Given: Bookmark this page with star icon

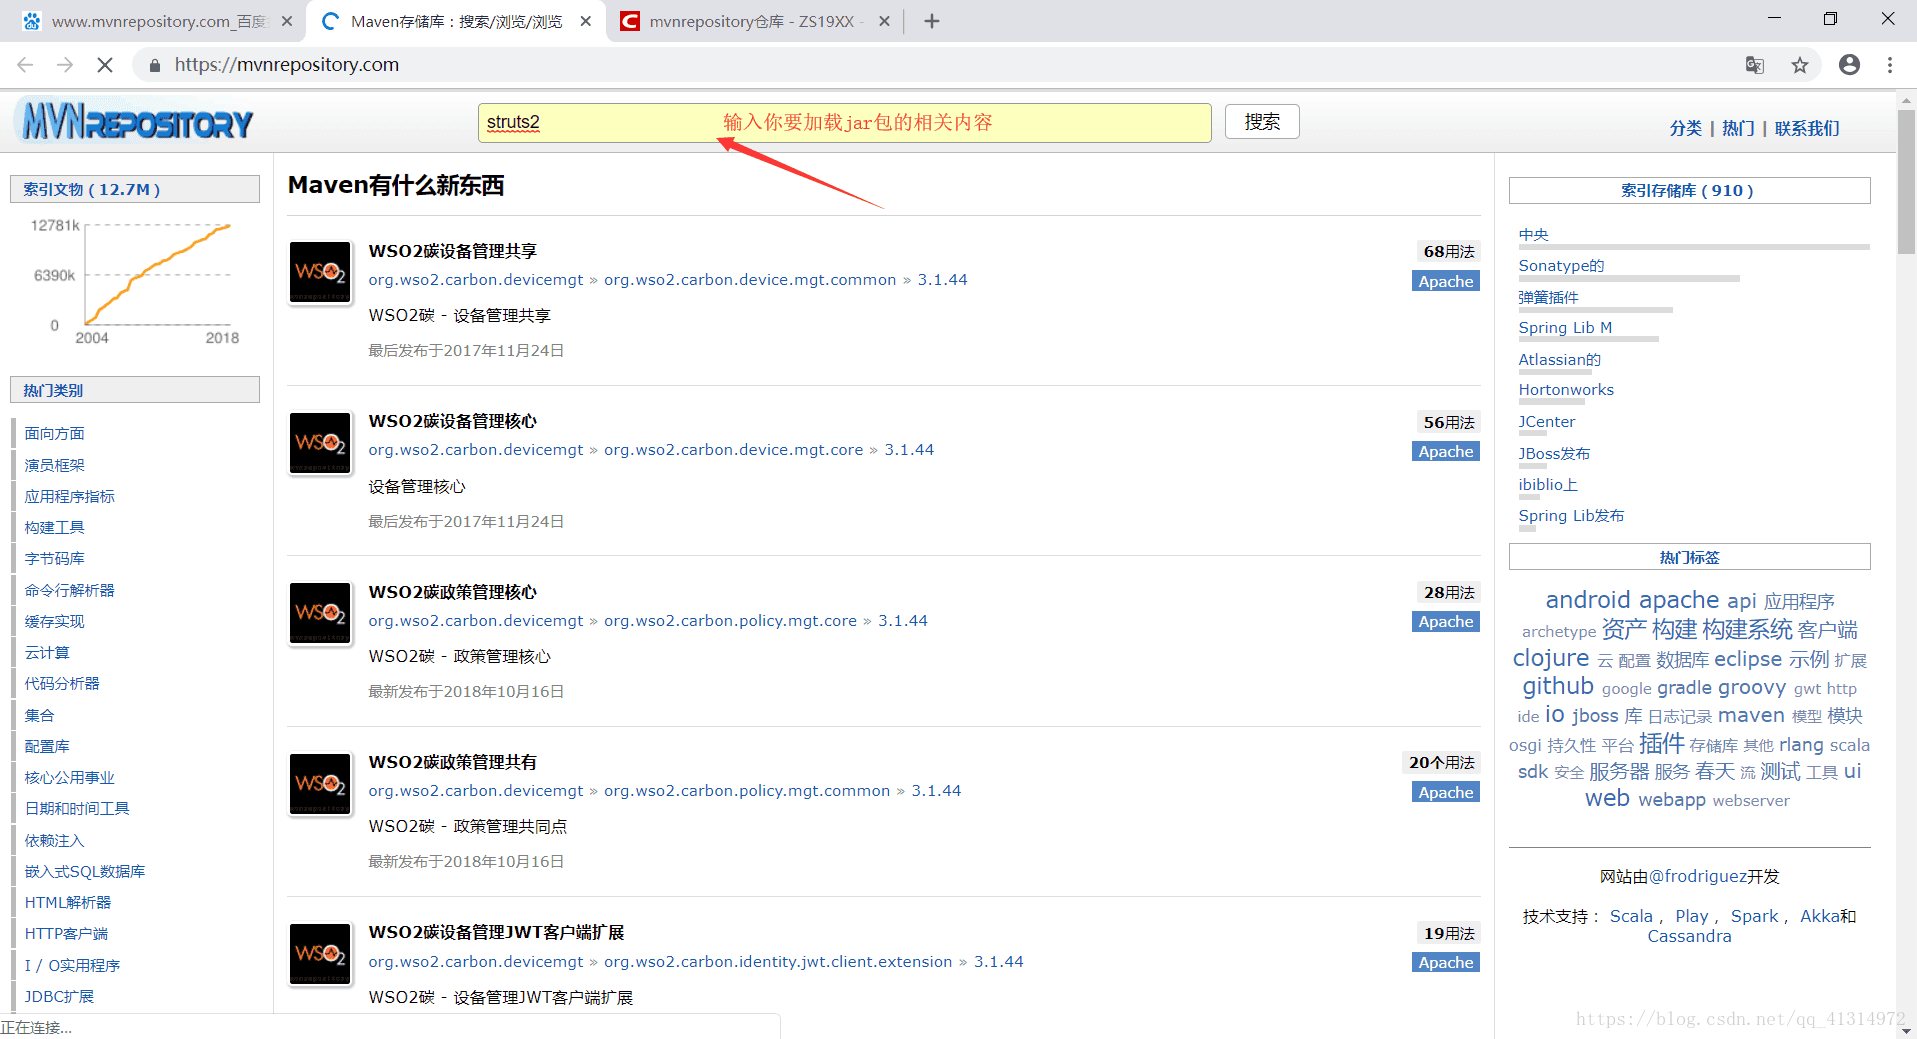Looking at the screenshot, I should pos(1800,65).
